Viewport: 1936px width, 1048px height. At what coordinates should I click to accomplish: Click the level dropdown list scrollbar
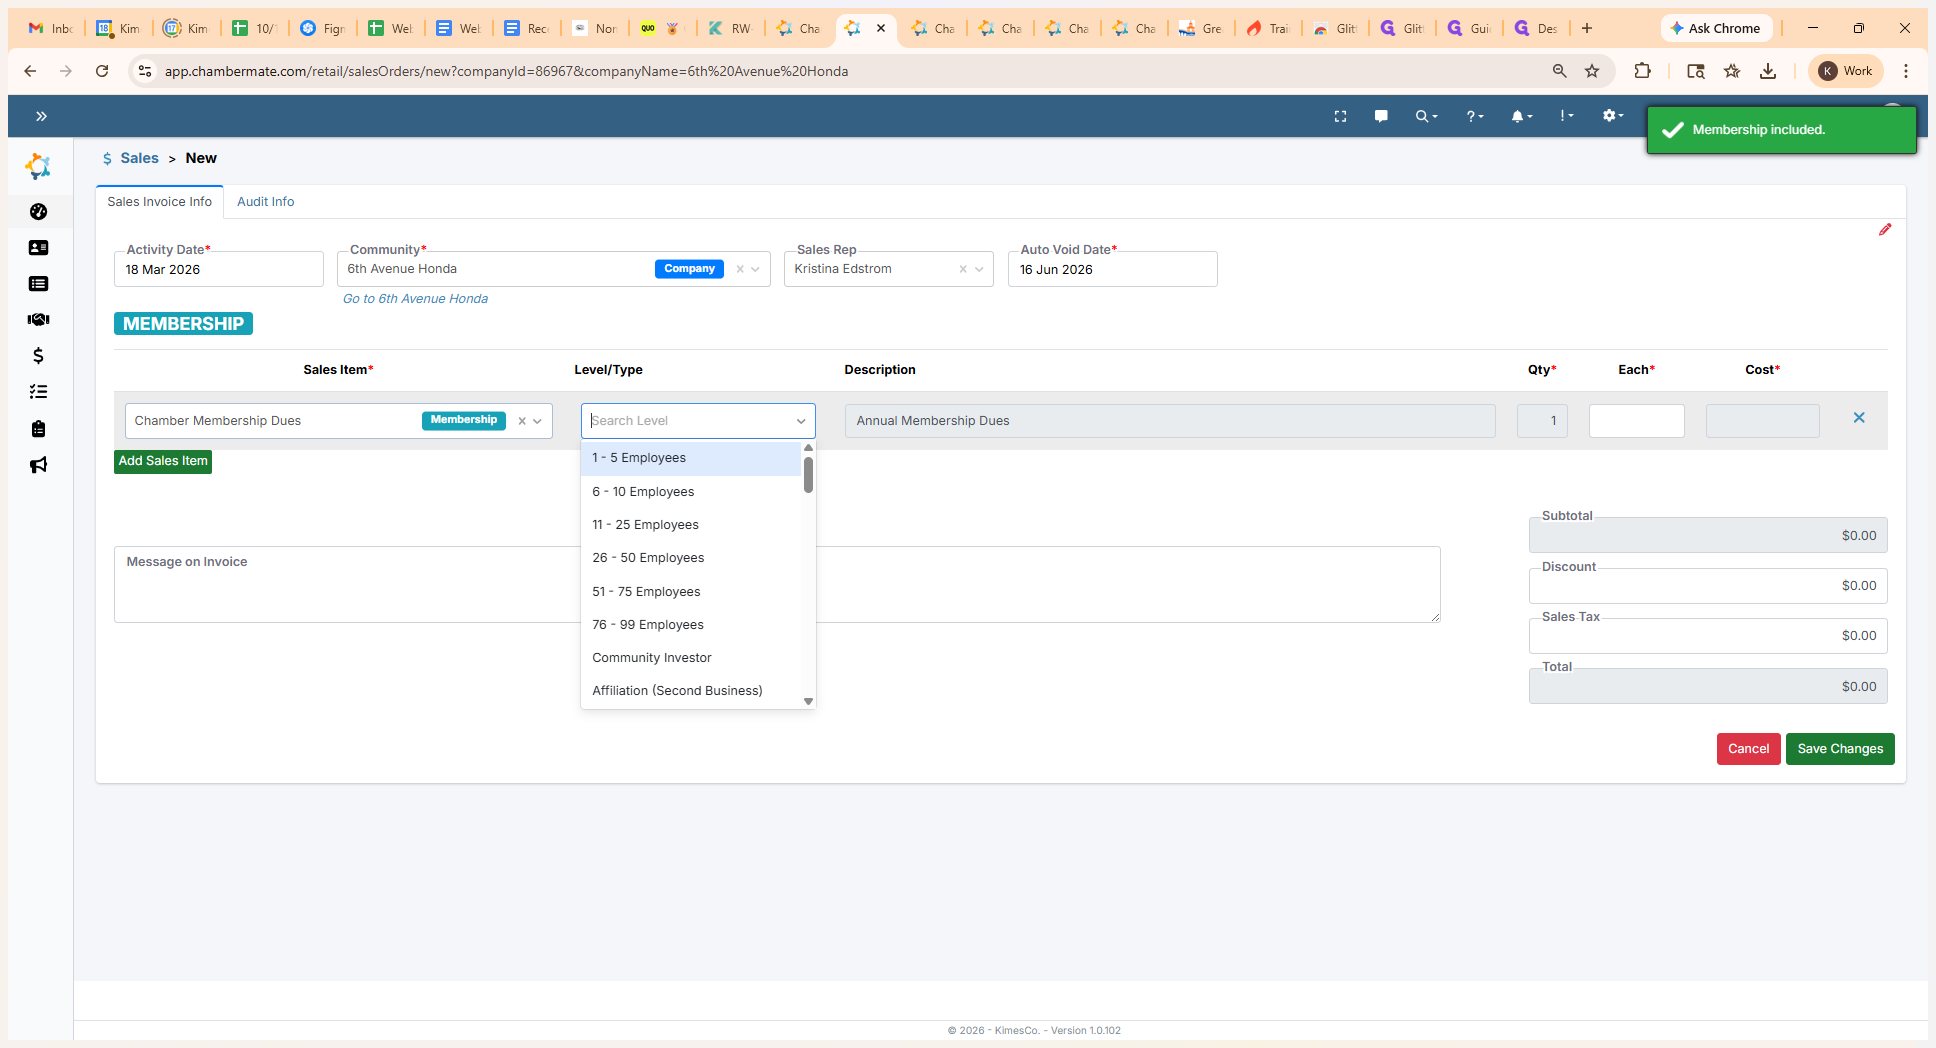click(x=808, y=475)
